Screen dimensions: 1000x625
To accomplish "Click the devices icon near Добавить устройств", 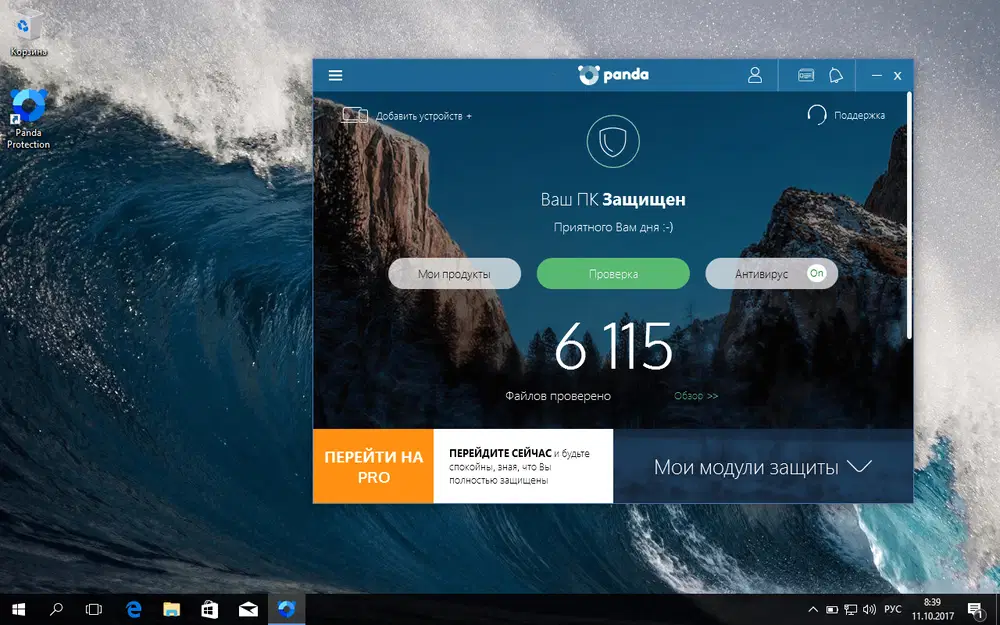I will pos(354,114).
